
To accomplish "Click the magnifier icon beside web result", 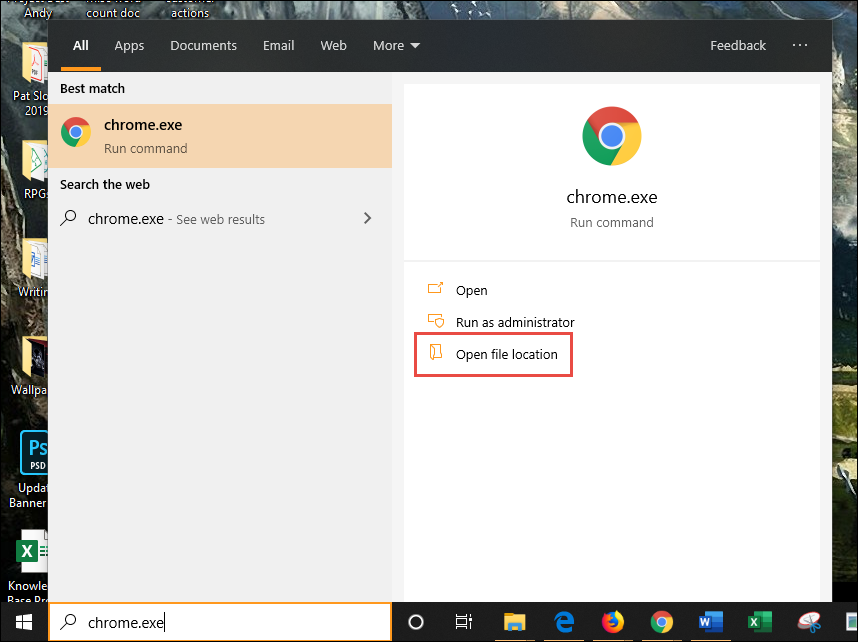I will pos(68,218).
